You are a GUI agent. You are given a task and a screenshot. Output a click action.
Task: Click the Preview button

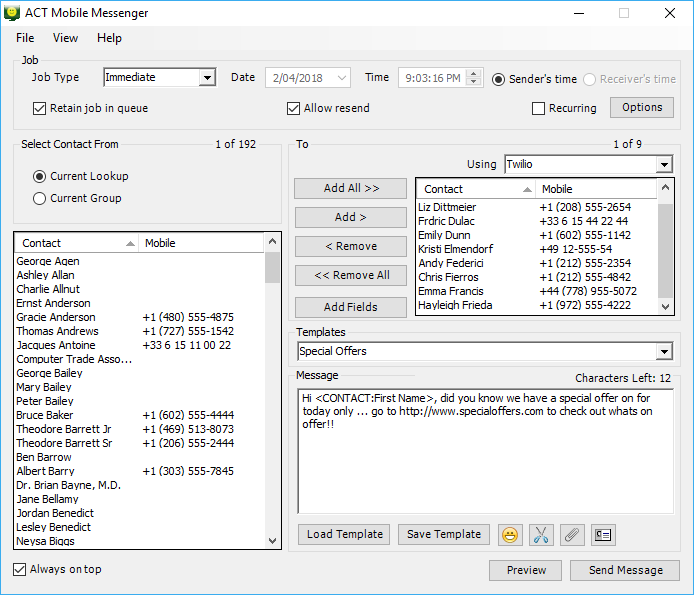click(525, 570)
